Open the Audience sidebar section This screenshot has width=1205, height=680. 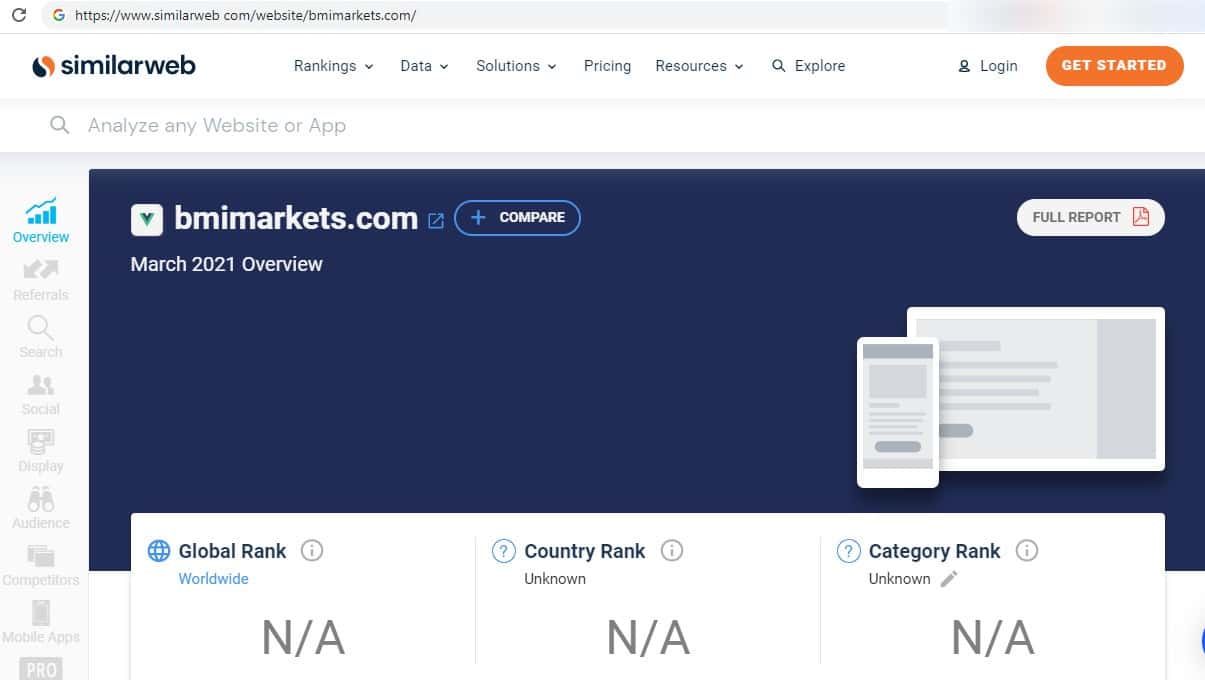[x=41, y=508]
